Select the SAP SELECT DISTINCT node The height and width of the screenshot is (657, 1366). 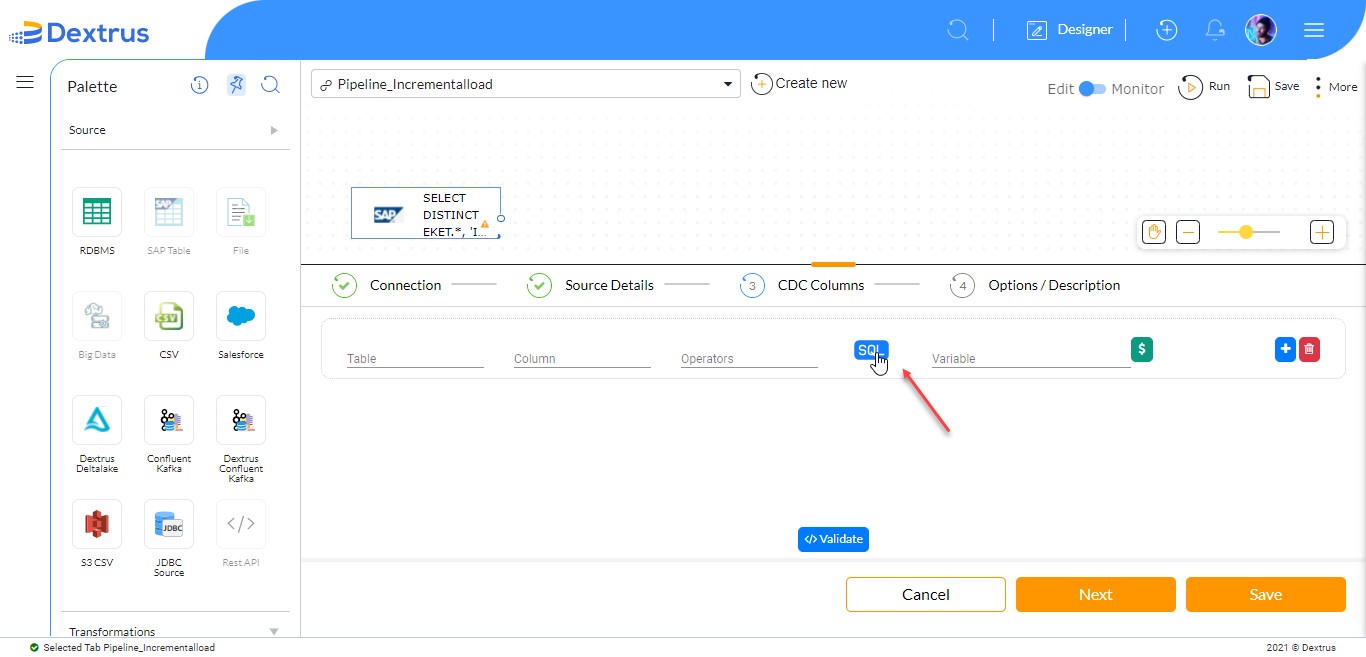425,213
